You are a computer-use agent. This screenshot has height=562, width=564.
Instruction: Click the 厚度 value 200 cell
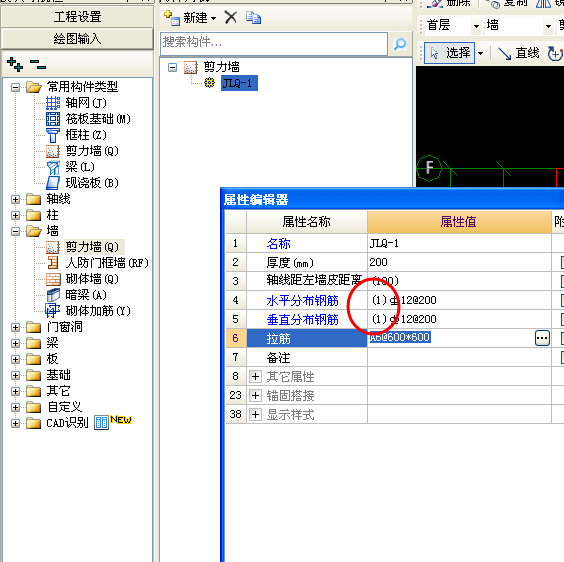(x=459, y=262)
